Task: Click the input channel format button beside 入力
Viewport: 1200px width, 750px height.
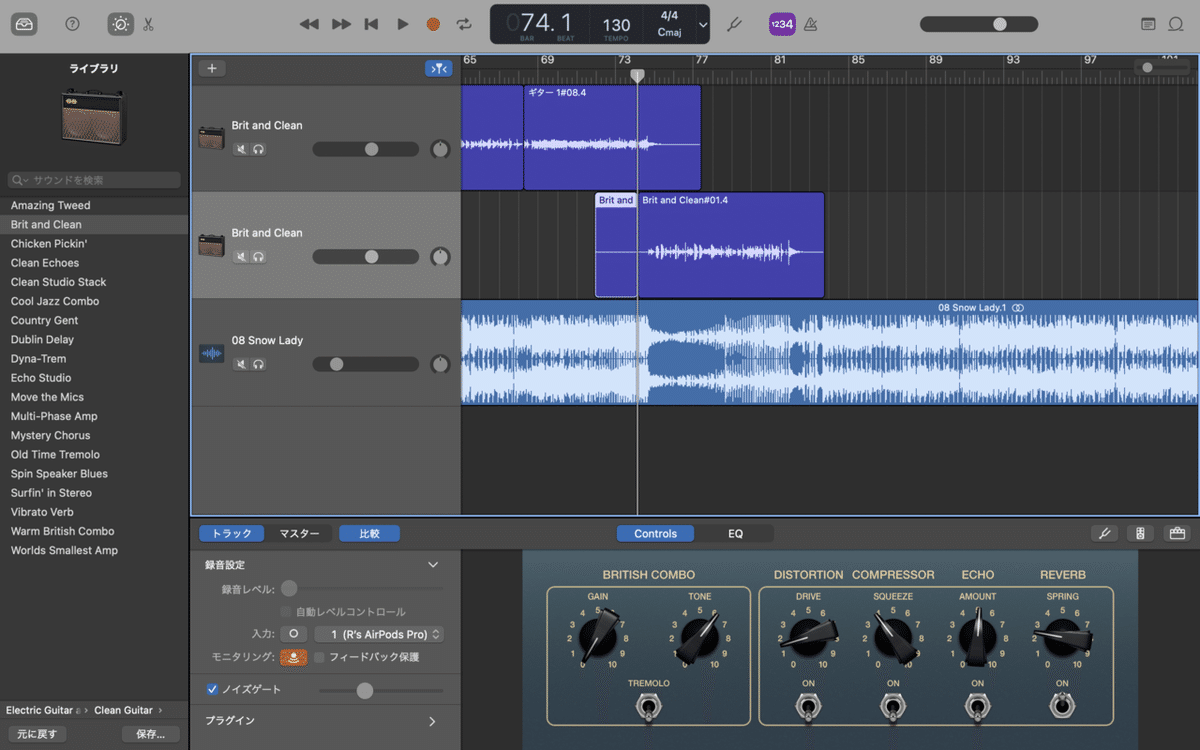Action: tap(293, 634)
